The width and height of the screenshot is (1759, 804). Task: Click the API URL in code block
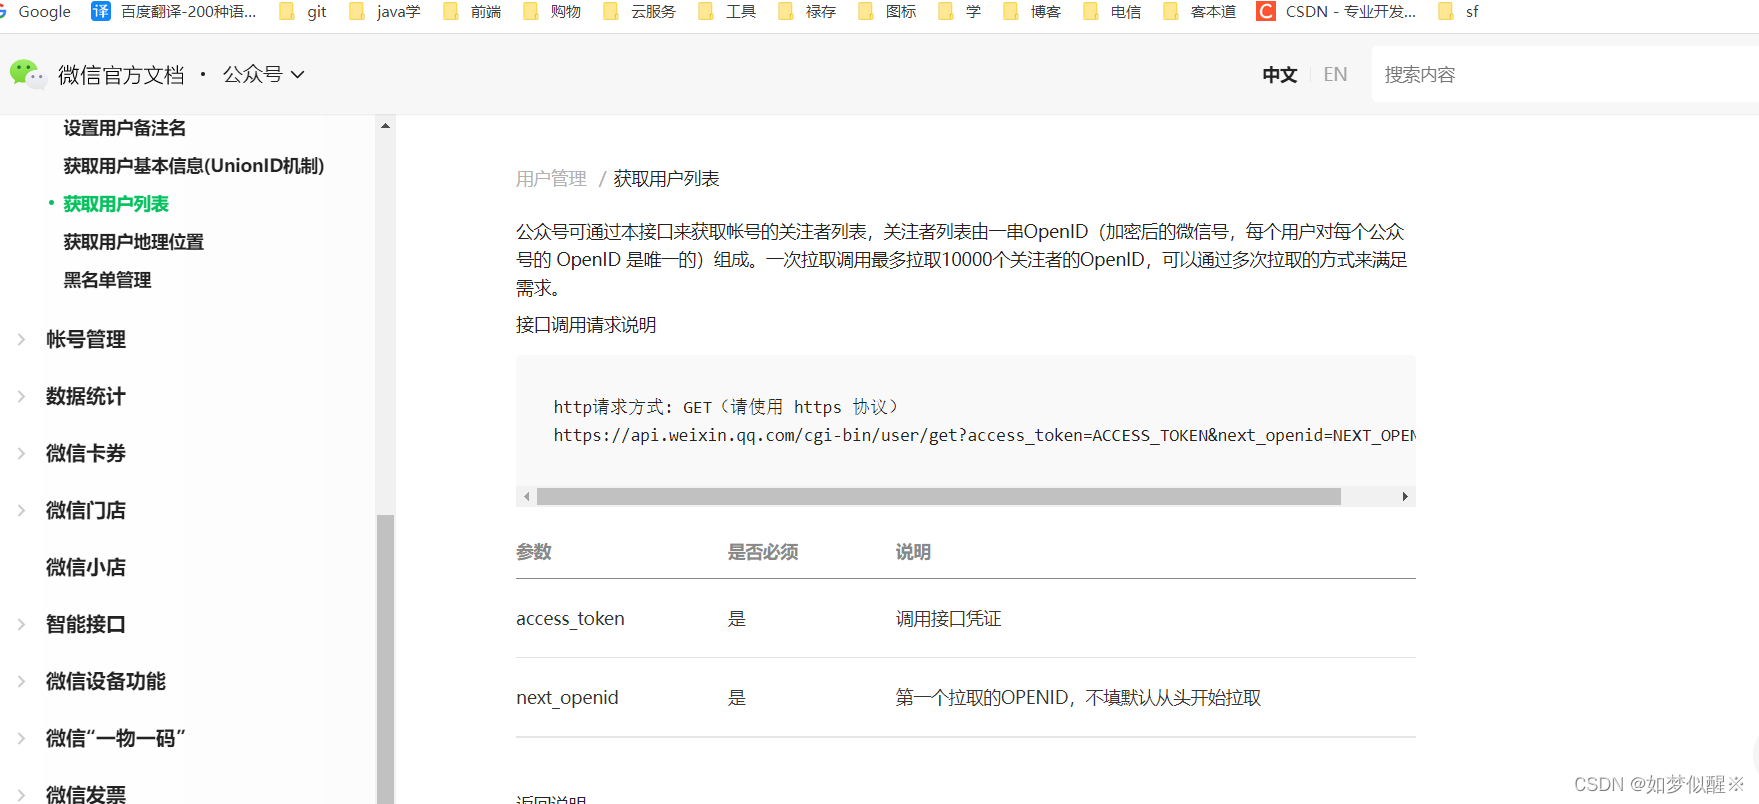pos(984,435)
